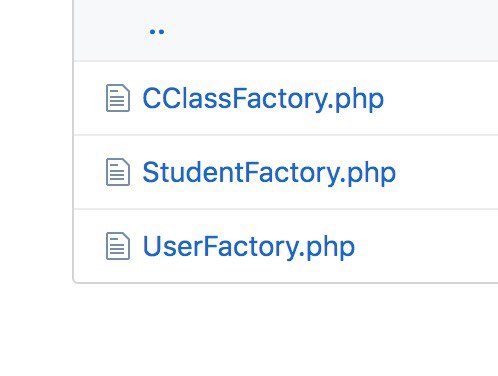The image size is (498, 376).
Task: Navigate back one folder using the two dots
Action: (157, 32)
